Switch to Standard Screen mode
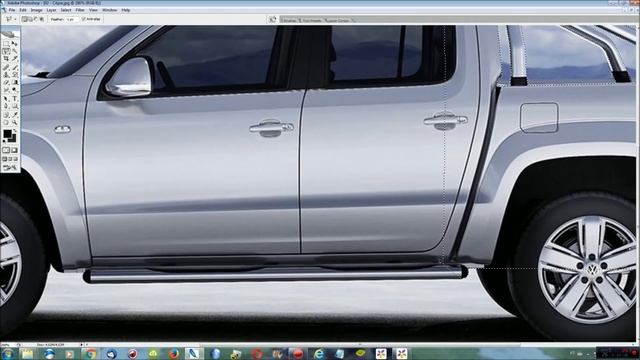 pos(5,159)
